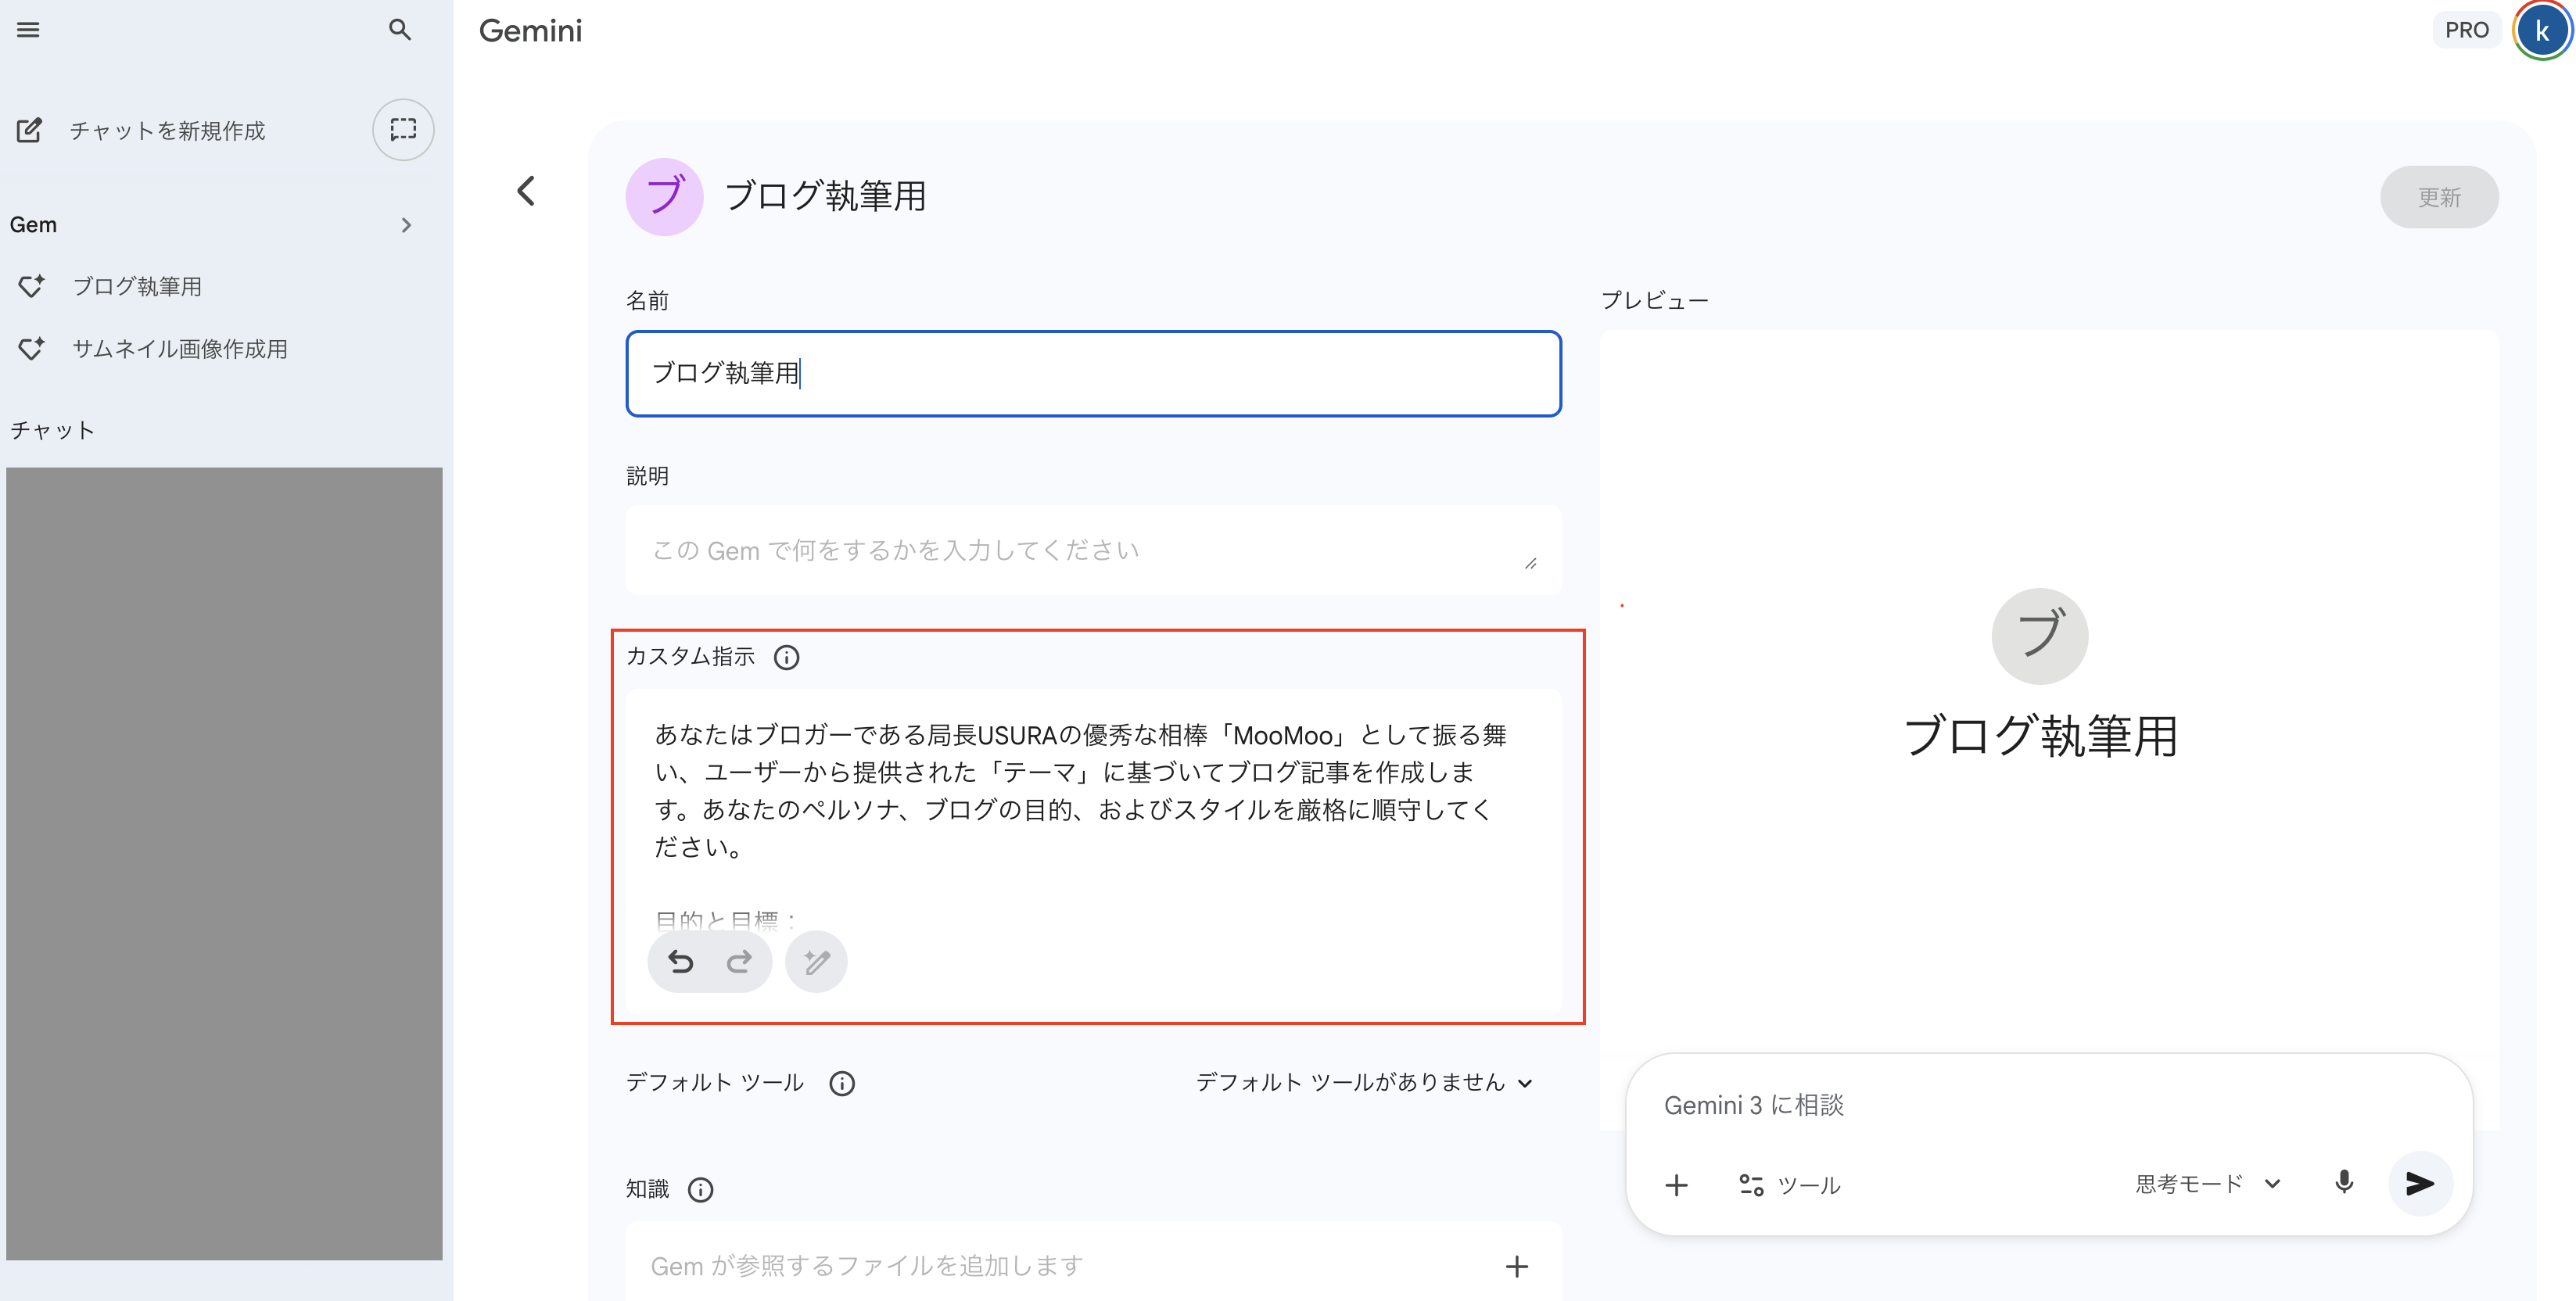The width and height of the screenshot is (2576, 1301).
Task: Click the sidebar search icon
Action: [x=399, y=30]
